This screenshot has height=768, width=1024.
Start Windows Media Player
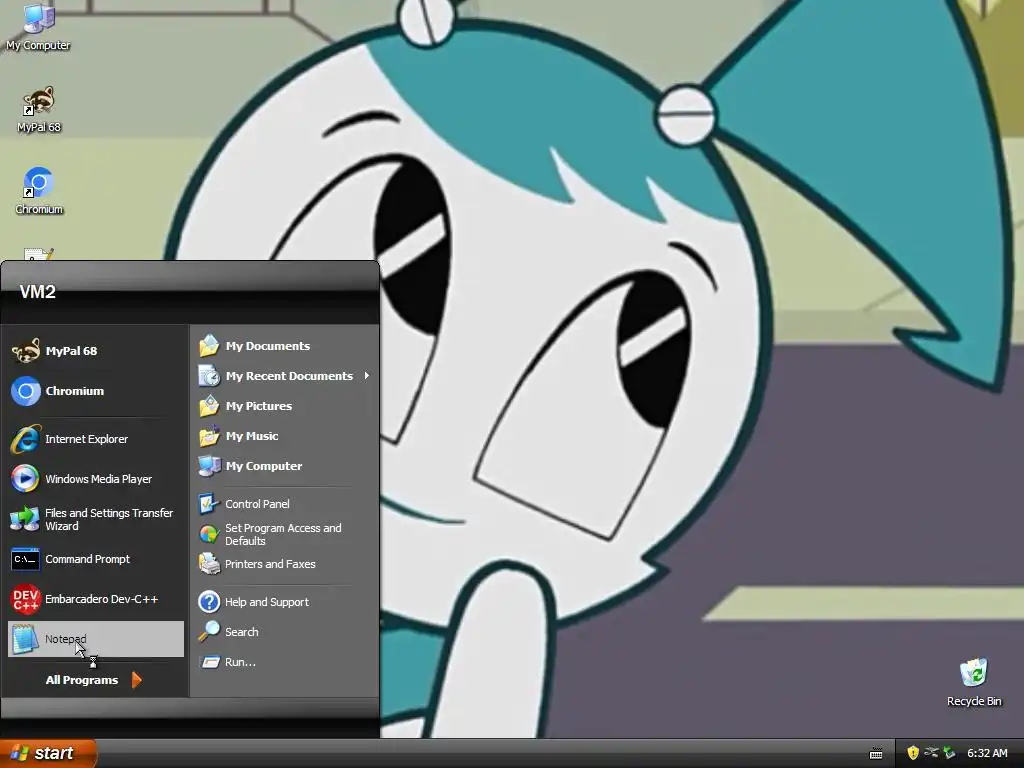pos(95,479)
